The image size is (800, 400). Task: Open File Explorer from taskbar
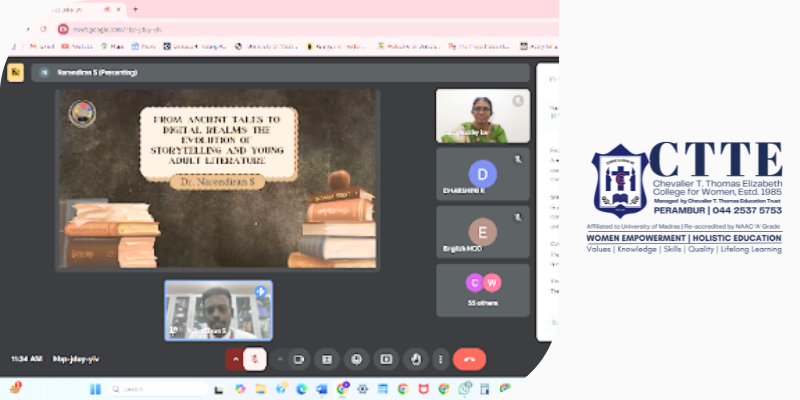coord(261,389)
